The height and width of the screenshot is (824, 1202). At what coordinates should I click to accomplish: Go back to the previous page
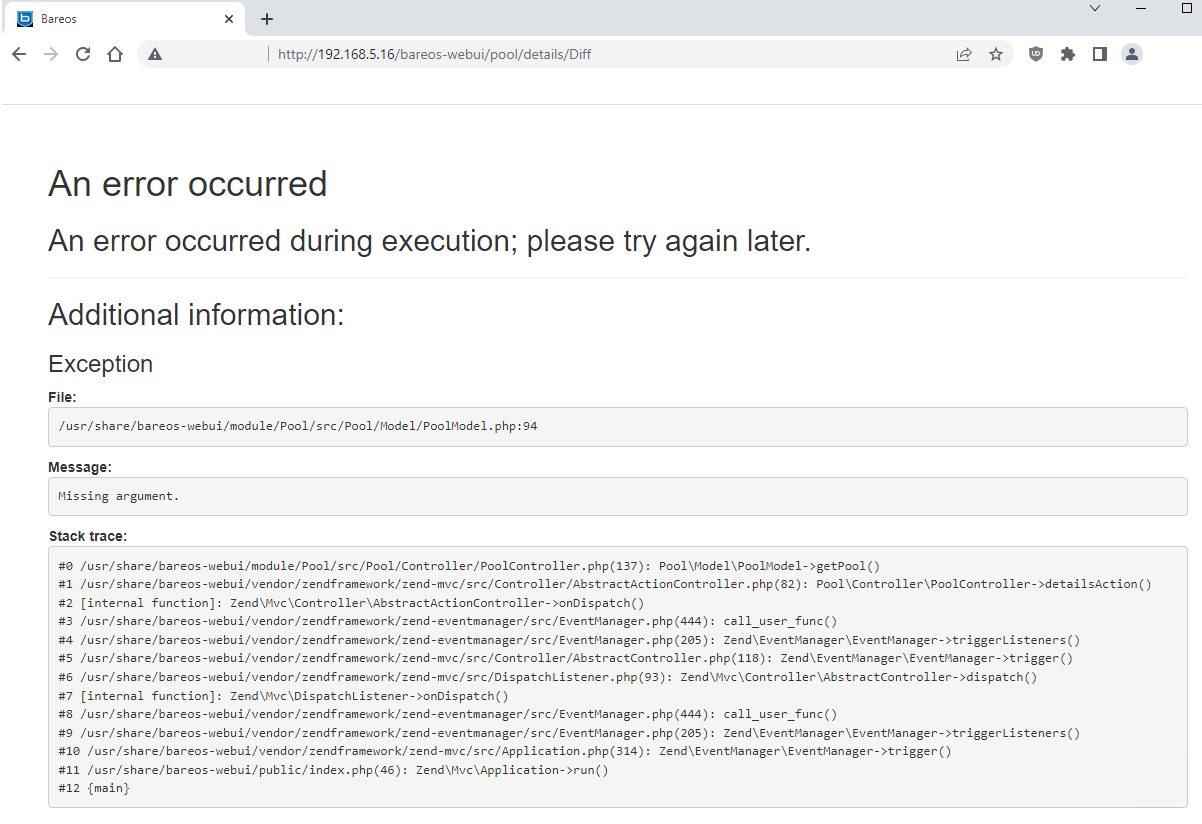coord(19,54)
